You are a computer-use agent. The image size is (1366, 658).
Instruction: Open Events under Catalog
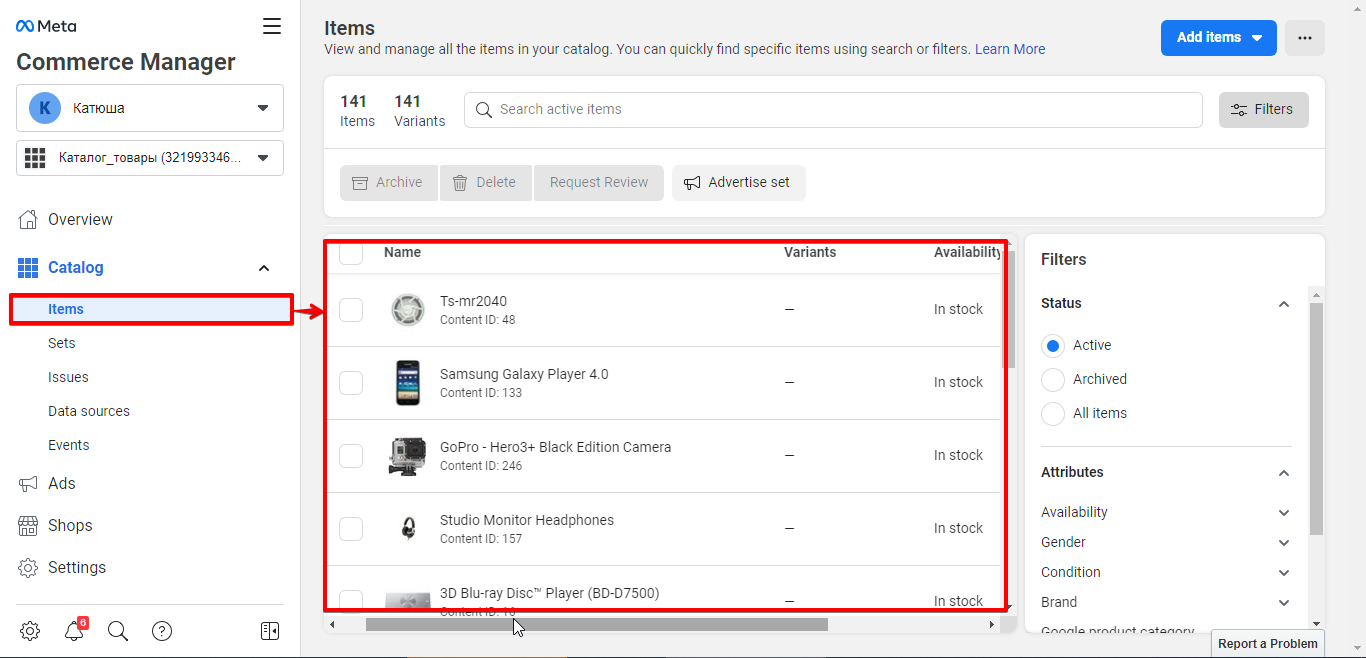click(69, 445)
